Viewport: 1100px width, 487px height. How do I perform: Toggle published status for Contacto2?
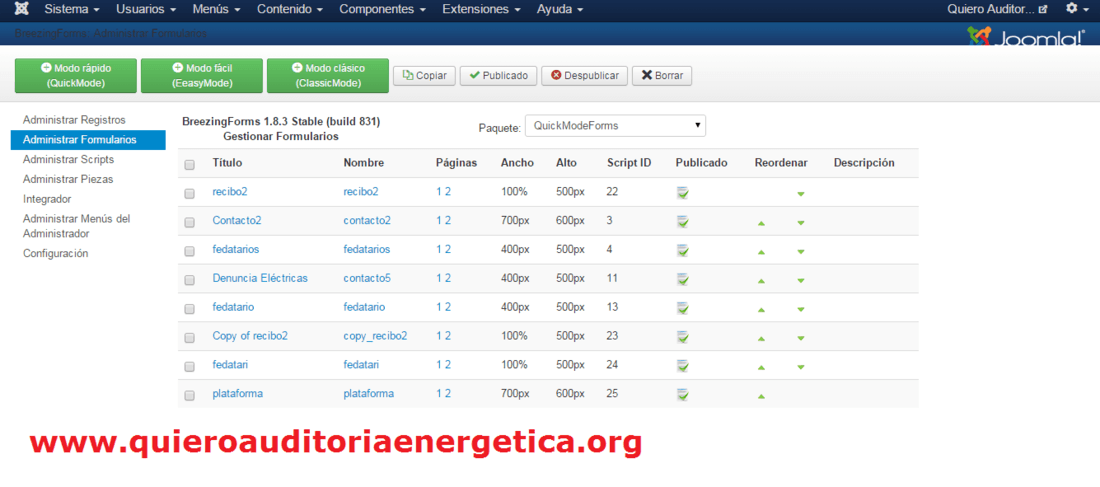(683, 221)
